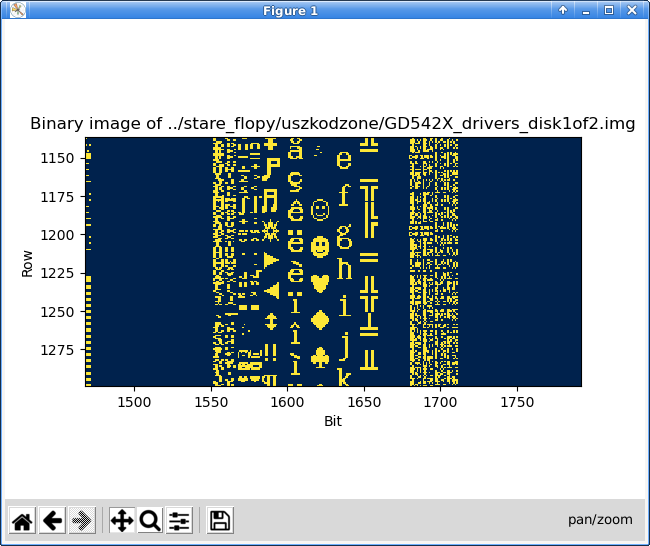Screen dimensions: 650x546
Task: Click the right-pointing triangle glyph in the plot
Action: tap(271, 260)
